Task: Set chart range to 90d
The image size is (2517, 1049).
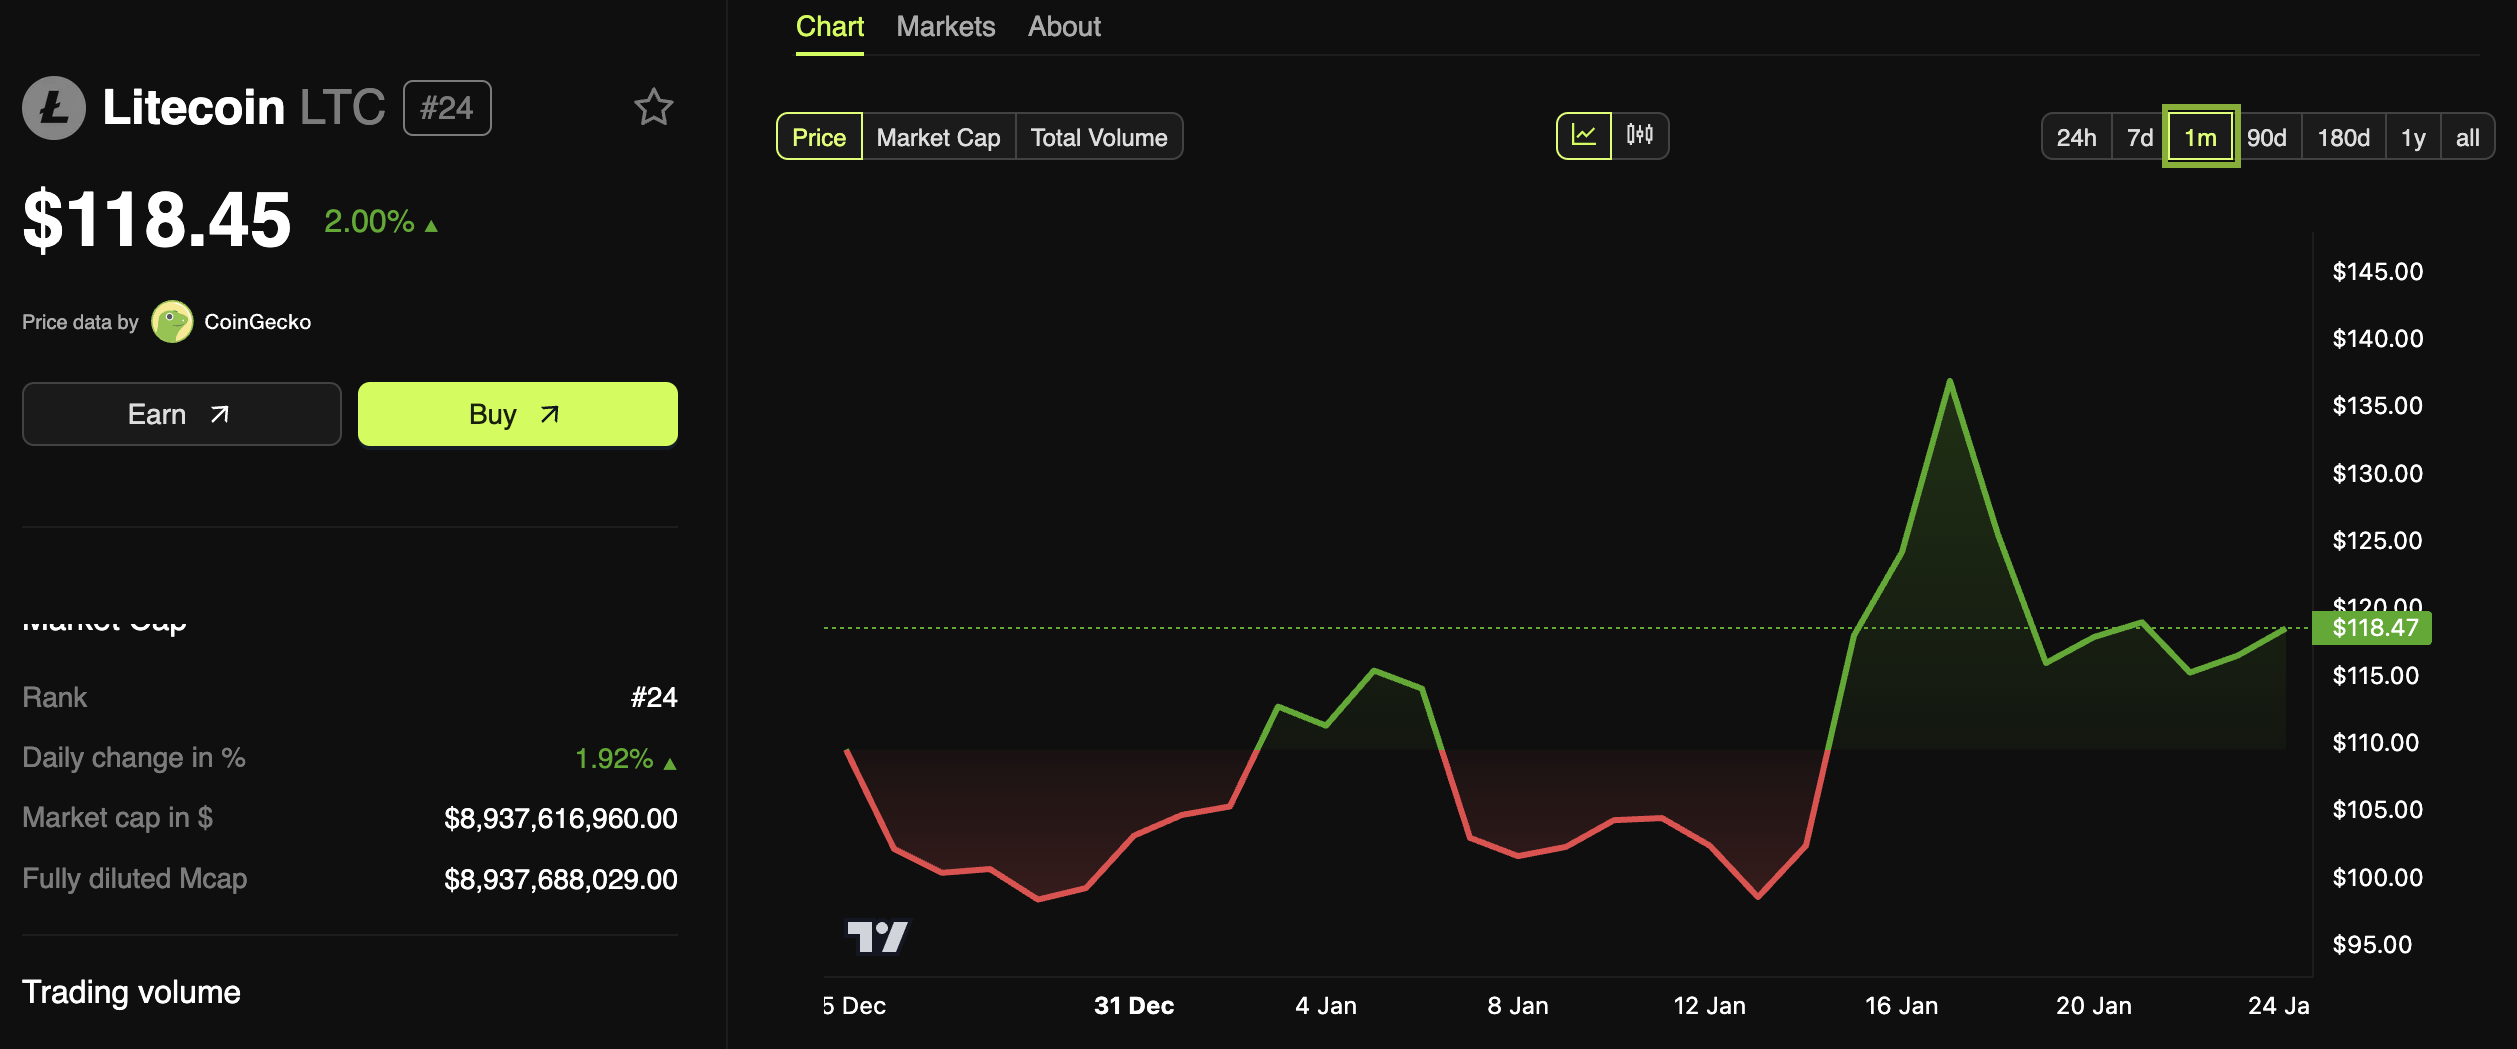Action: 2267,137
